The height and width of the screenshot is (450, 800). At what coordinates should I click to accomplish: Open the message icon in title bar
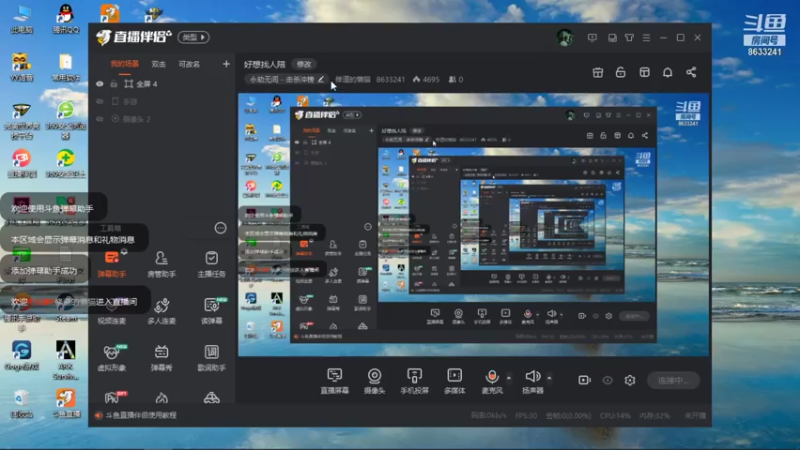point(592,38)
